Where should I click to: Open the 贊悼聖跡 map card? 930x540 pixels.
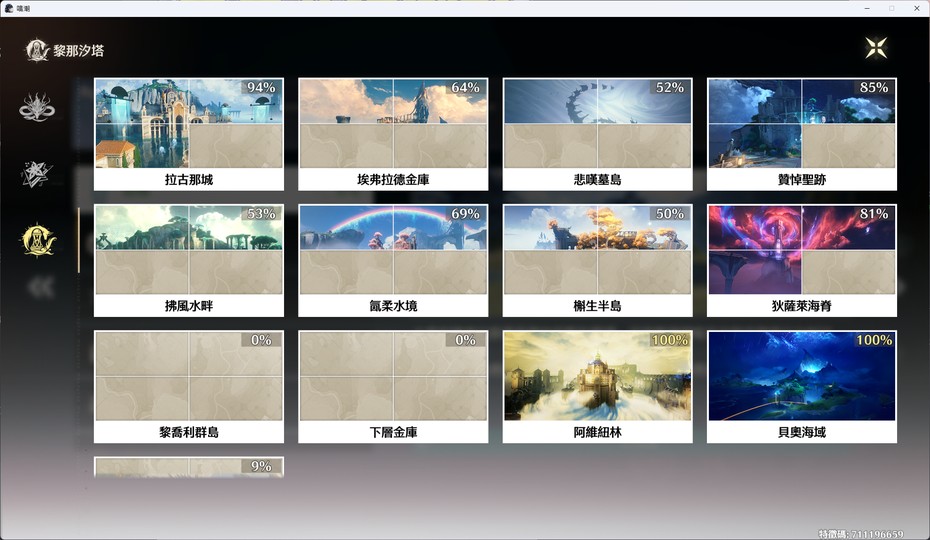click(802, 134)
